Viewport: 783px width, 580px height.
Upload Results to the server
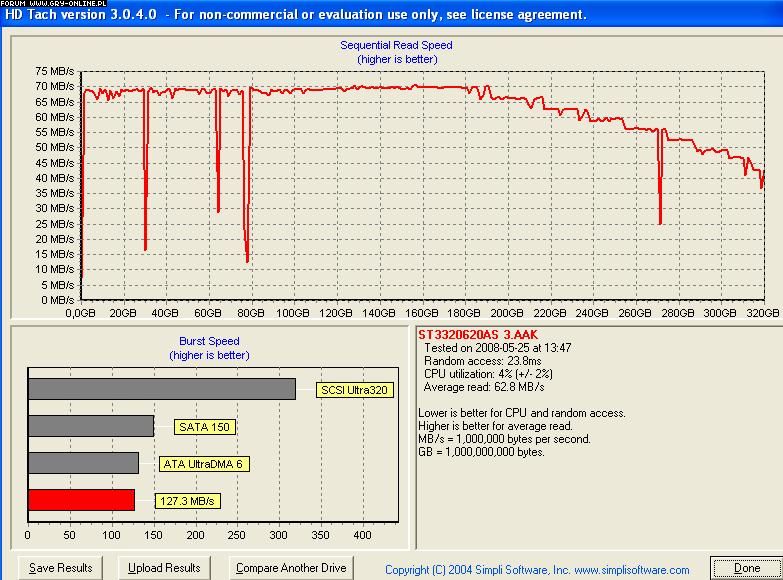click(x=164, y=568)
